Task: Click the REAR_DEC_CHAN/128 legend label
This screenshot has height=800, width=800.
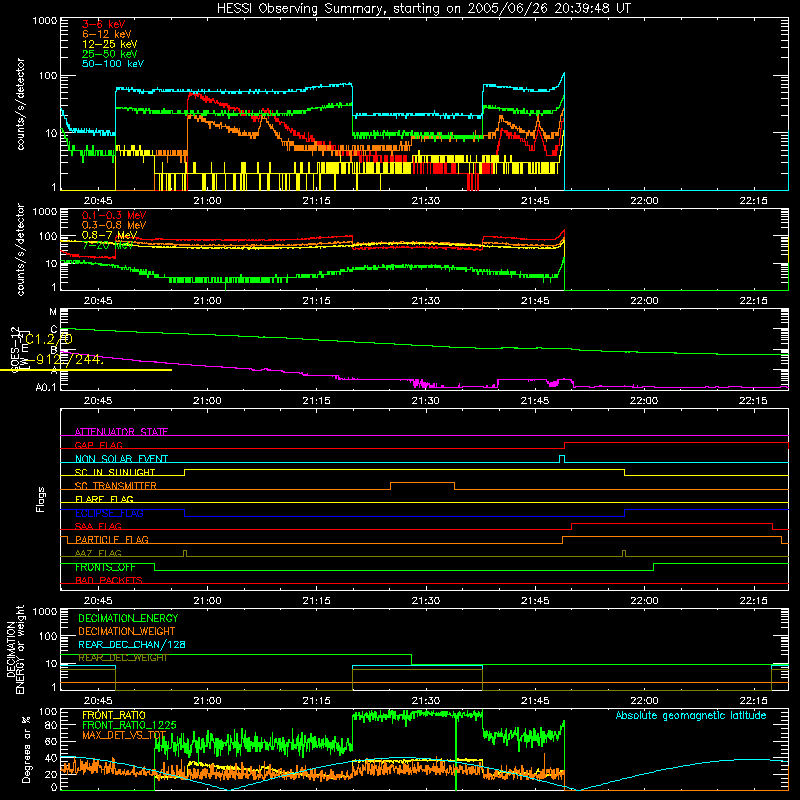Action: coord(132,645)
